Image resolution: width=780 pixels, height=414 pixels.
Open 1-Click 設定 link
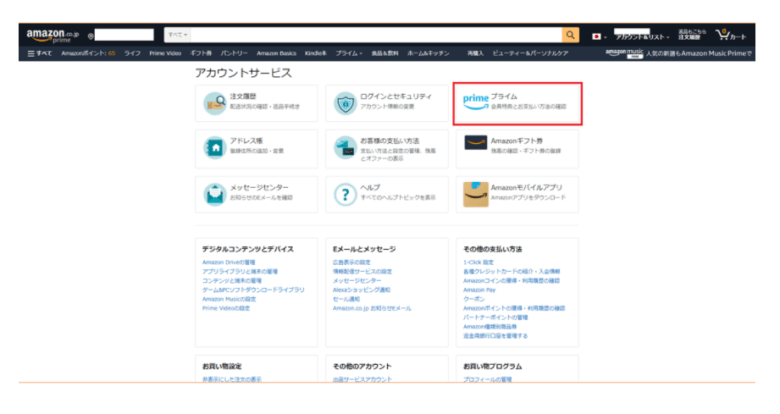[478, 262]
